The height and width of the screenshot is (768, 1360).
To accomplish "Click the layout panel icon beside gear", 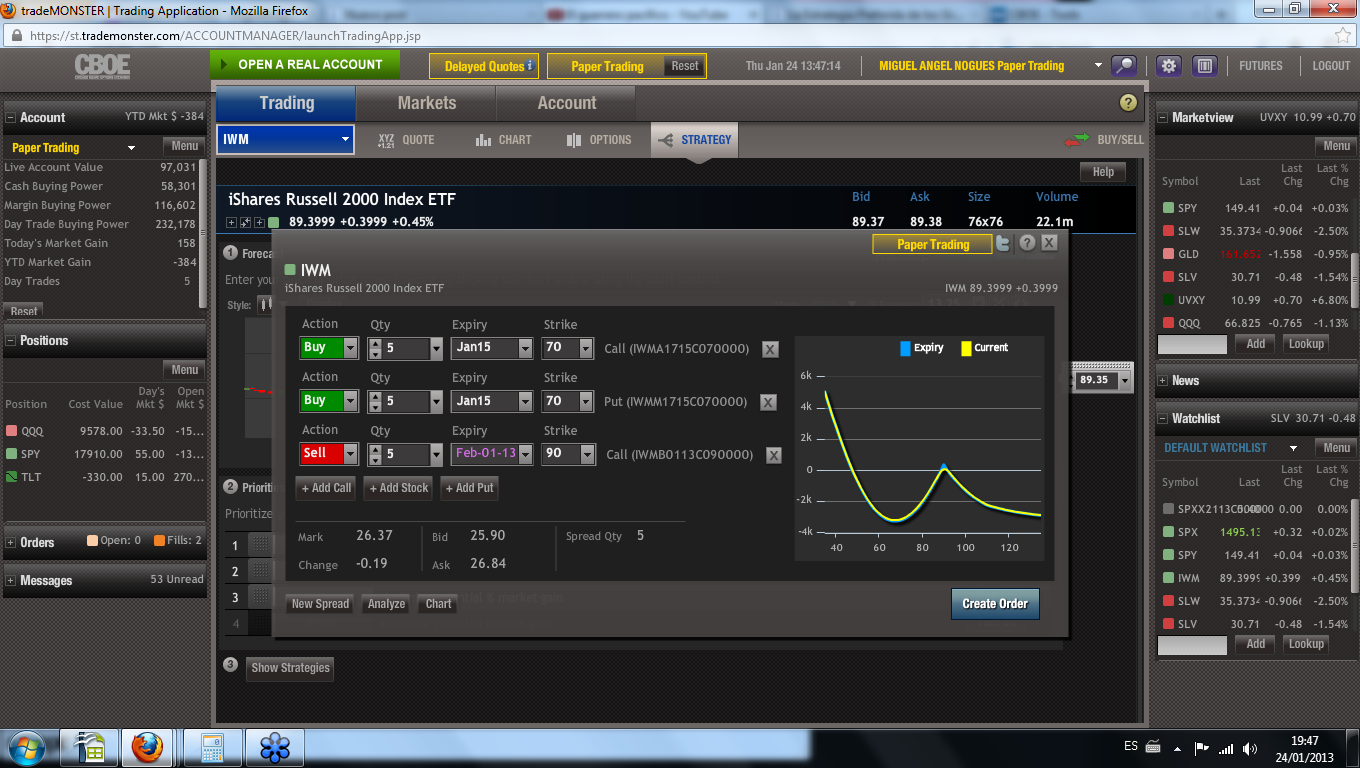I will [x=1205, y=66].
